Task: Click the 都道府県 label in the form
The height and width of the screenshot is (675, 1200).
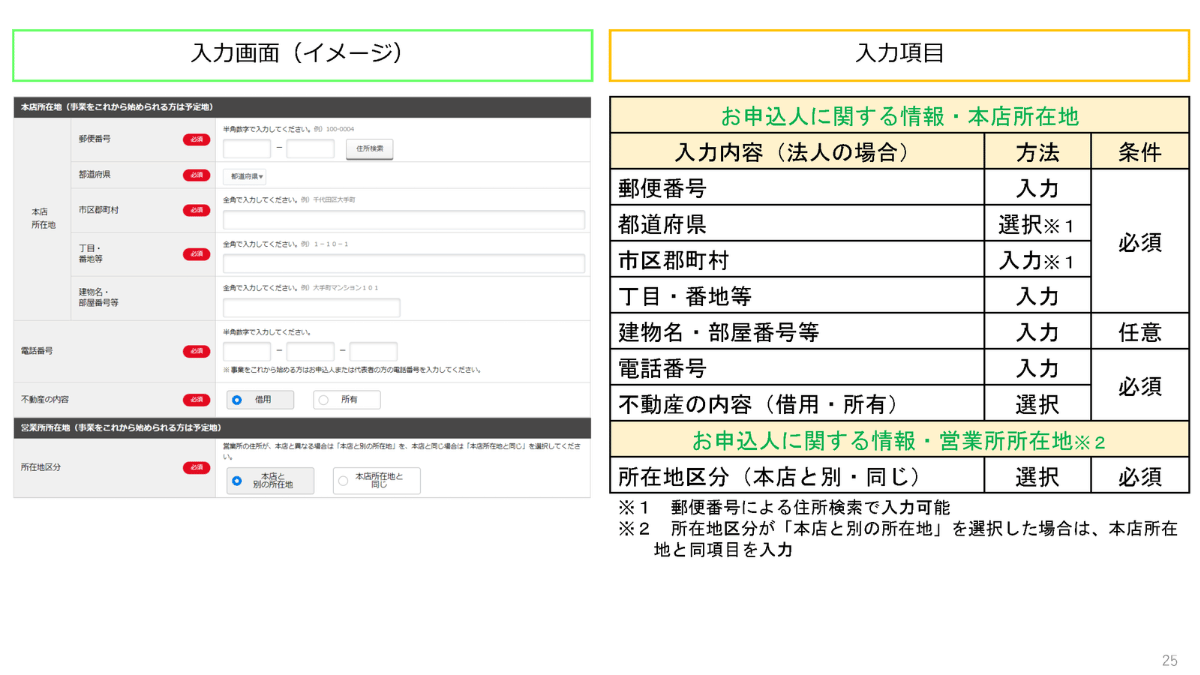Action: pyautogui.click(x=95, y=175)
